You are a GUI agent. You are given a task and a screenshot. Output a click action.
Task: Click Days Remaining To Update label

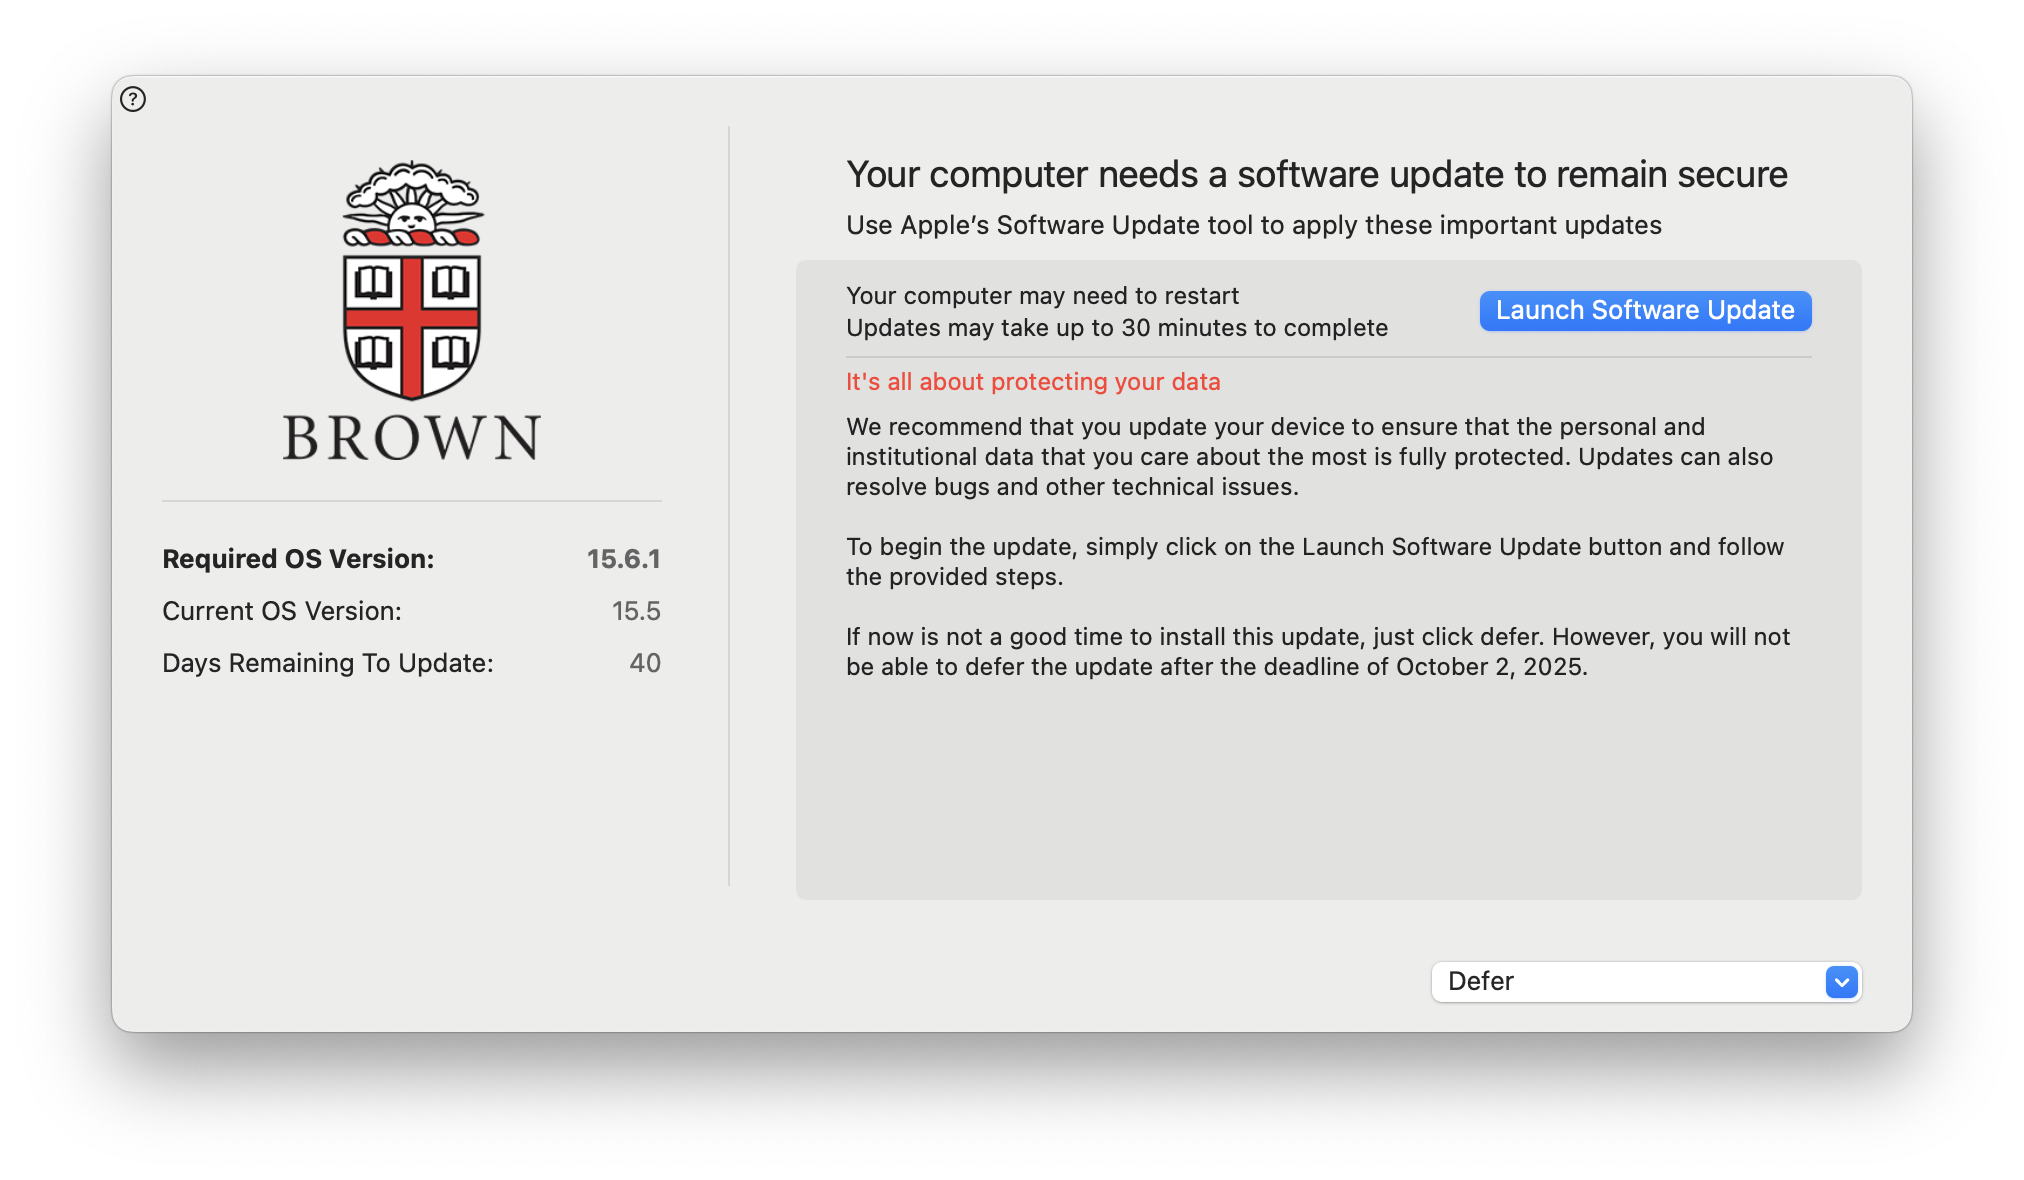328,663
